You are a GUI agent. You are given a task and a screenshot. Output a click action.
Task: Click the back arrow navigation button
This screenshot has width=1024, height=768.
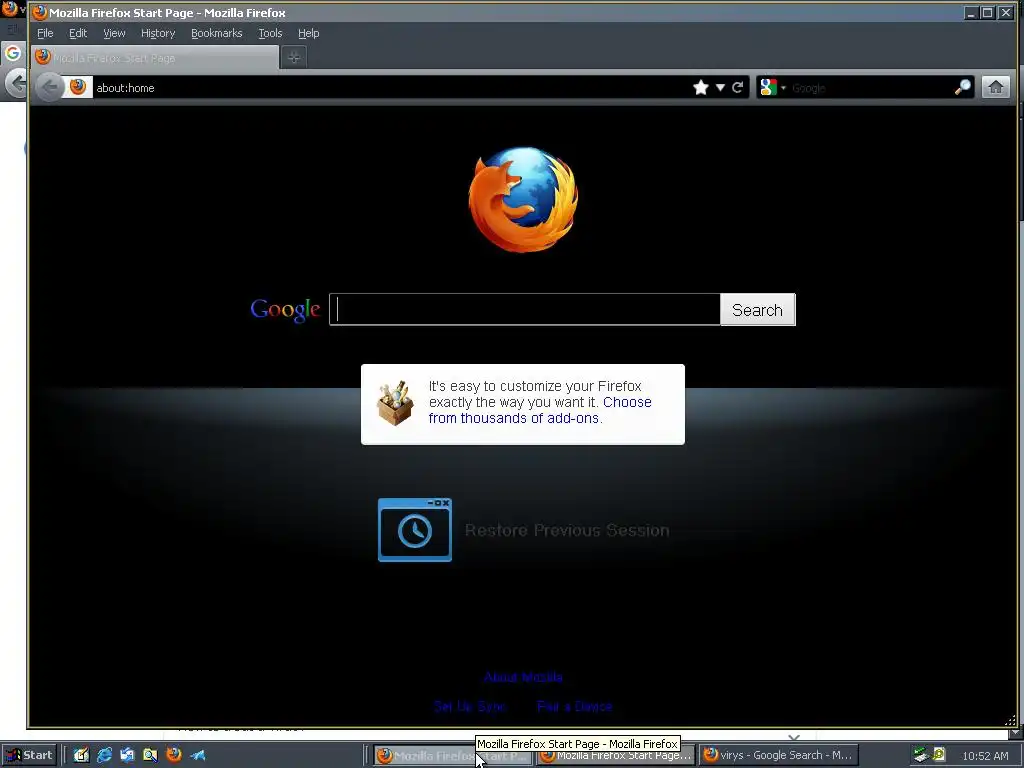tap(50, 88)
